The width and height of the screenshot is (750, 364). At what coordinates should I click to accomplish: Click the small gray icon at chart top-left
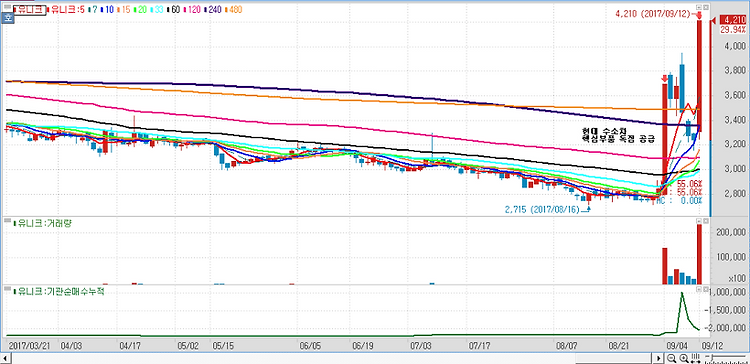coord(7,7)
